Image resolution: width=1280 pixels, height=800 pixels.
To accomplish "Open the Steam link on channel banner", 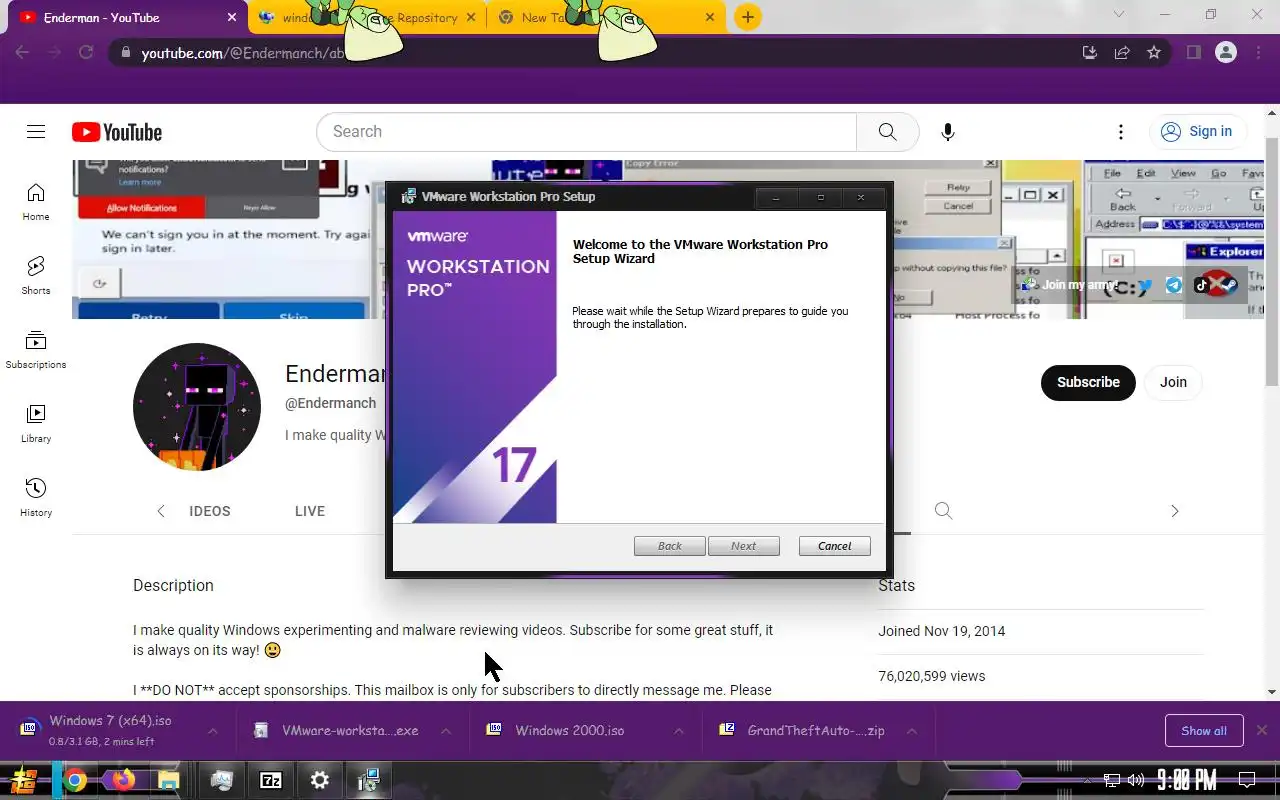I will point(1229,285).
